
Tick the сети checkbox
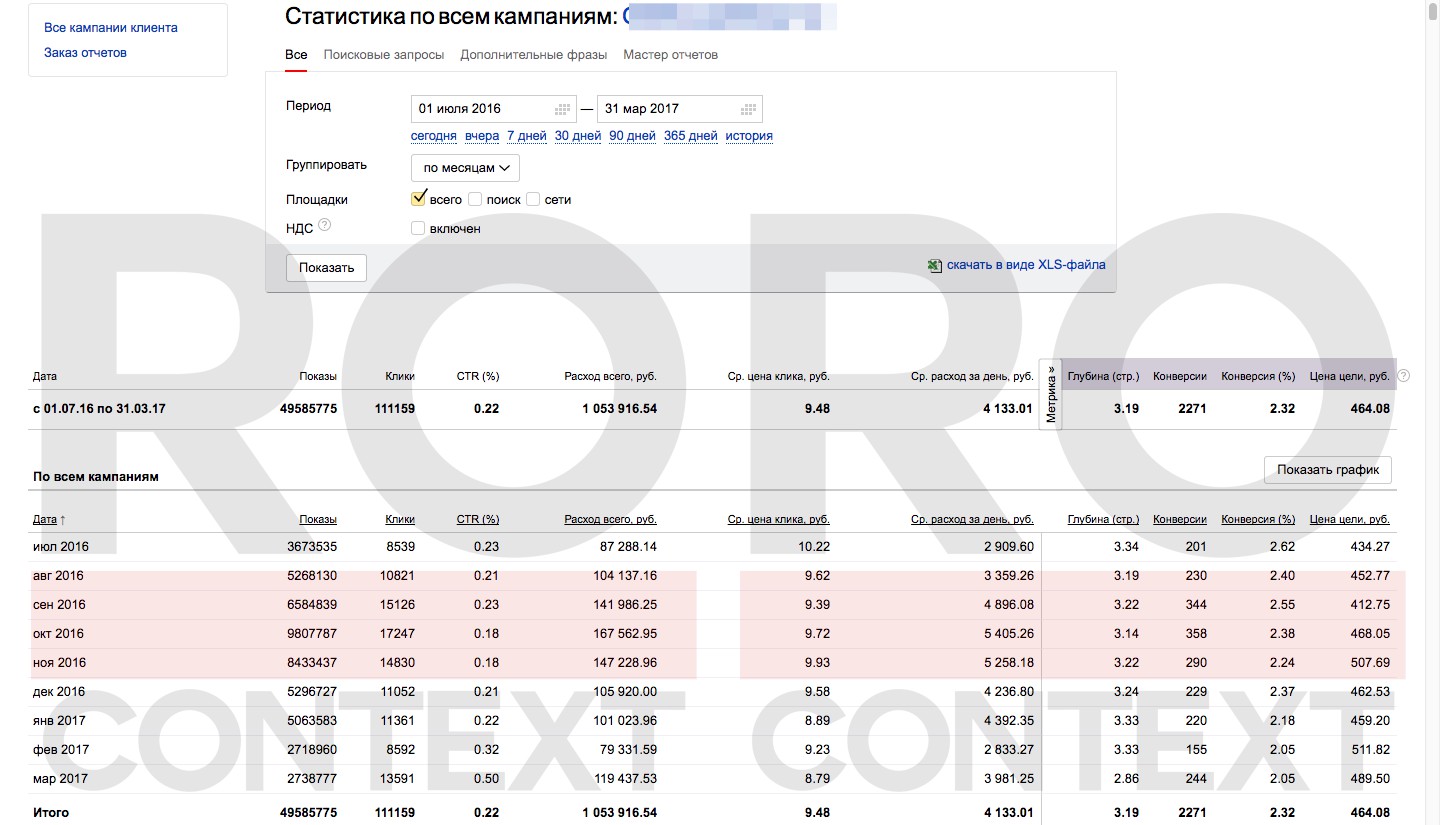533,199
